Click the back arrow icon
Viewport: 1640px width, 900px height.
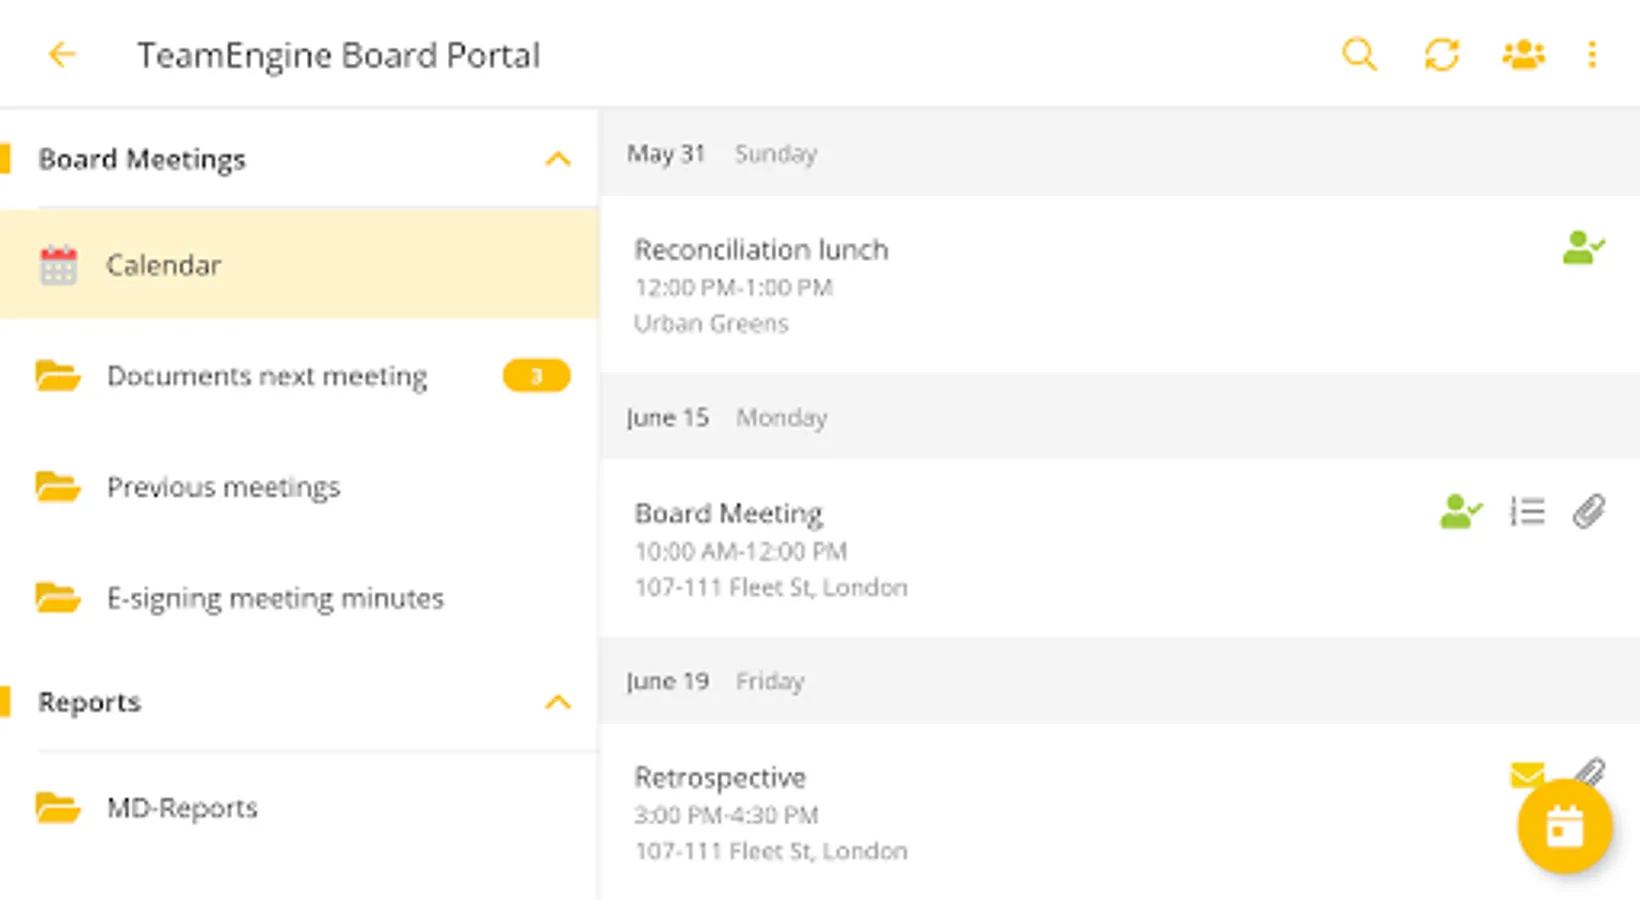(62, 55)
